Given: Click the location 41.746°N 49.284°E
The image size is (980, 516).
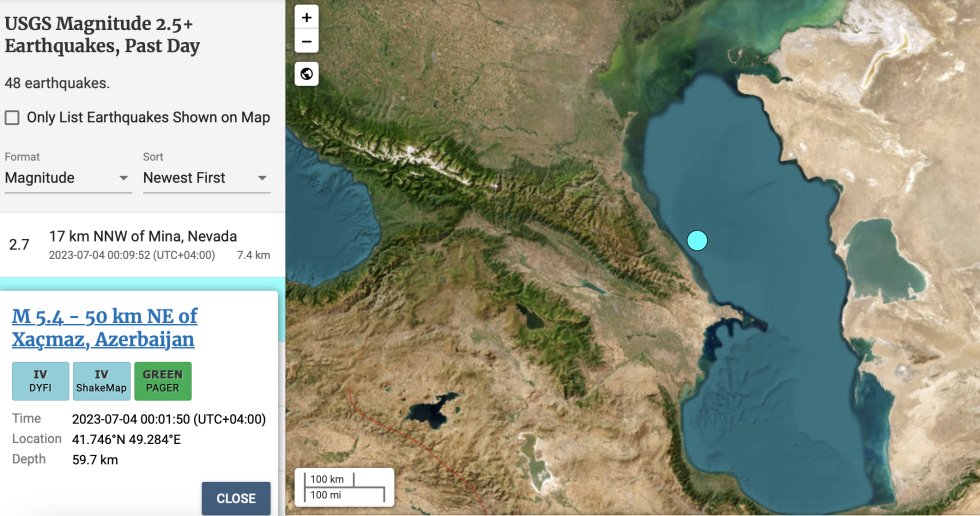Looking at the screenshot, I should point(126,440).
